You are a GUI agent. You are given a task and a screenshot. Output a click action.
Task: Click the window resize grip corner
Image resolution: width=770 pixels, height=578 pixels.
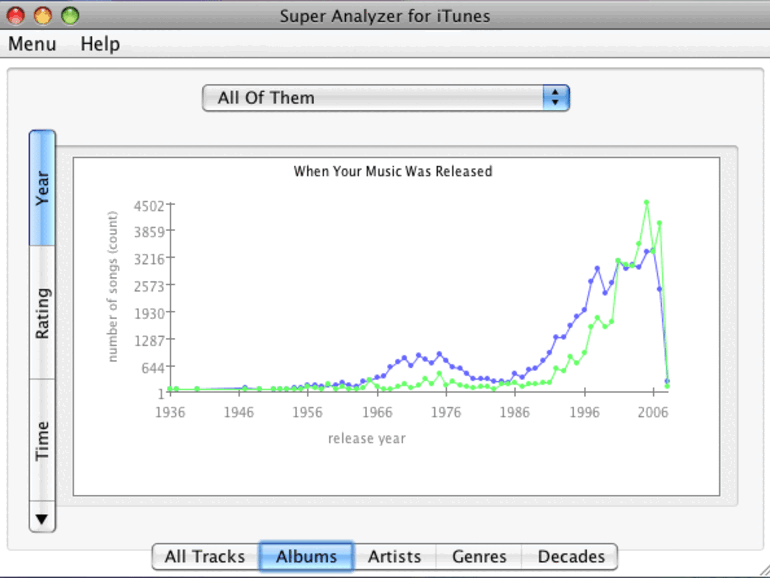(764, 572)
